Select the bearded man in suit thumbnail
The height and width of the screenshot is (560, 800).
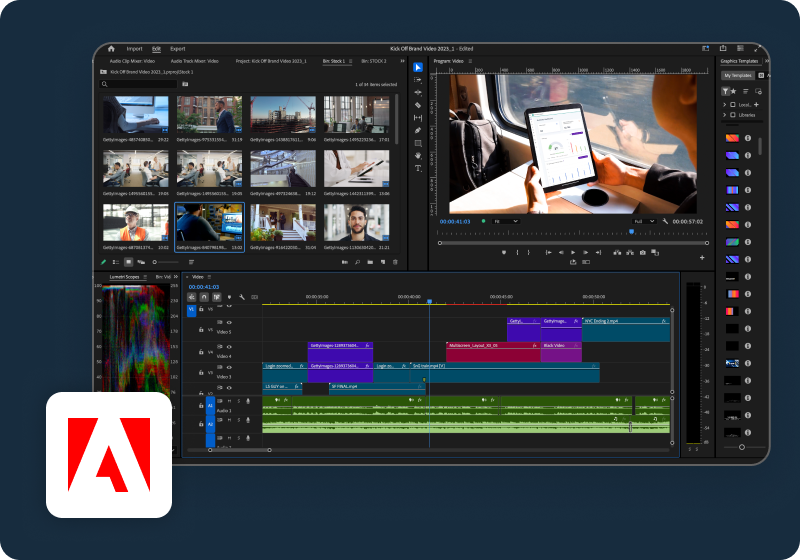tap(357, 224)
